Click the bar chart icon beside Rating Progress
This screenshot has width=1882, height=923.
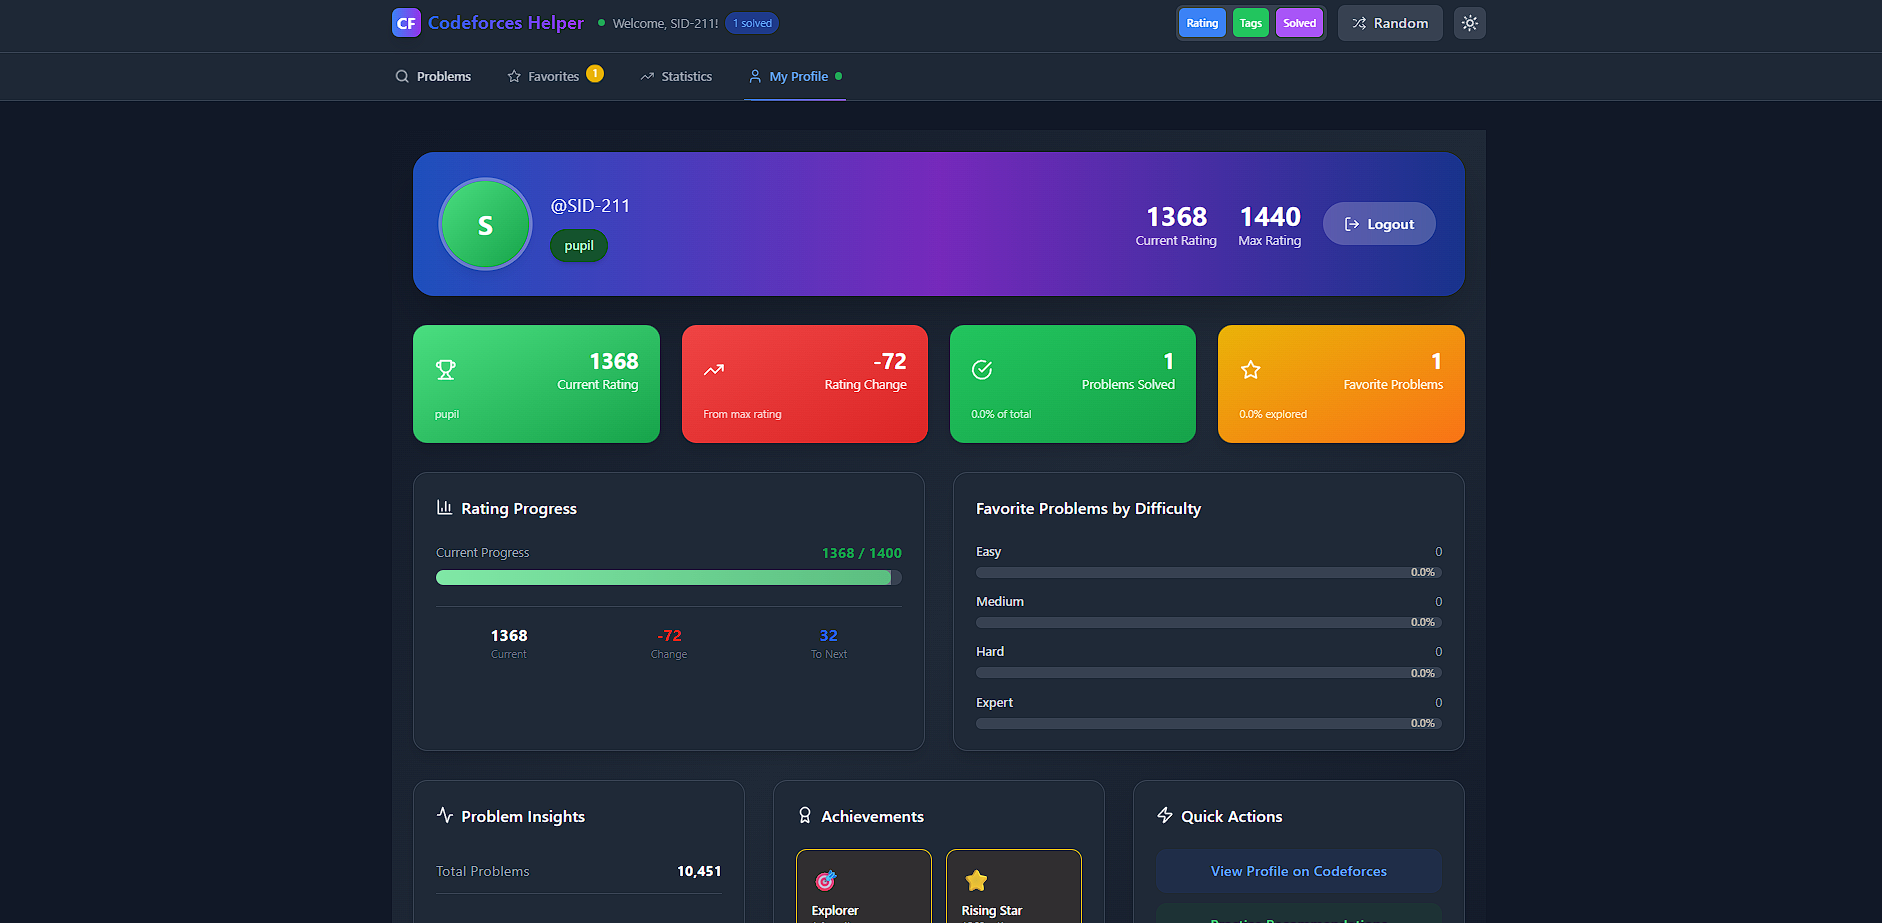click(444, 507)
